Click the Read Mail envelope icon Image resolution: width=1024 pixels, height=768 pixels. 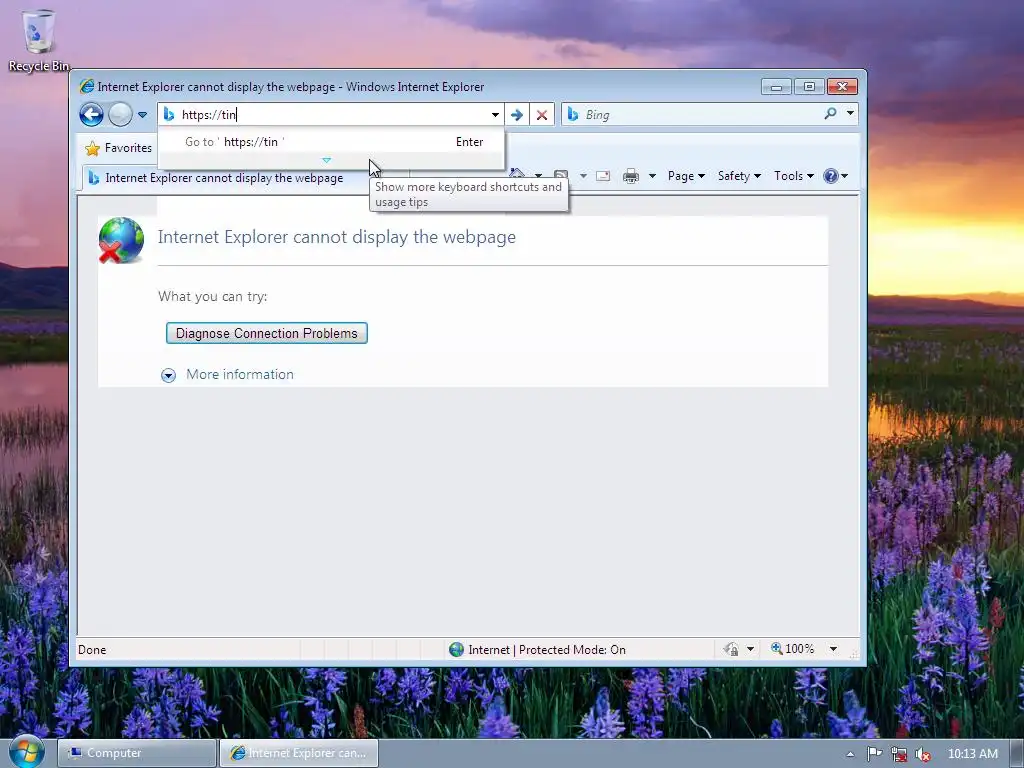603,176
